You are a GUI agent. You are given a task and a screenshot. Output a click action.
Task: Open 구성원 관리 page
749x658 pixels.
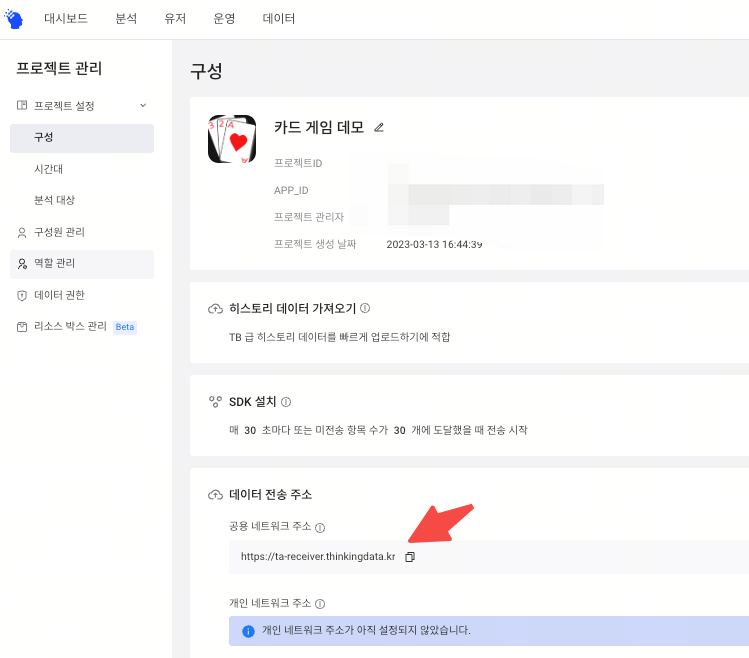(x=59, y=232)
